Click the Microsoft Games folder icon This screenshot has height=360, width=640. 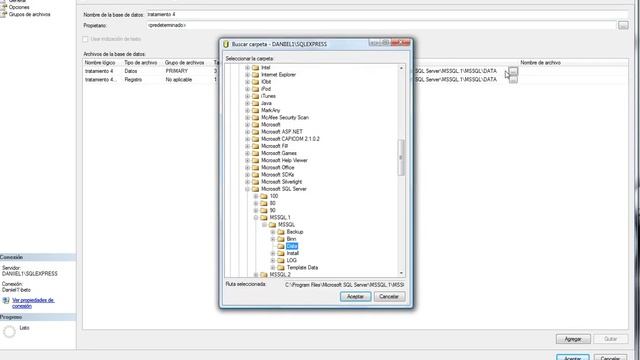coord(256,153)
